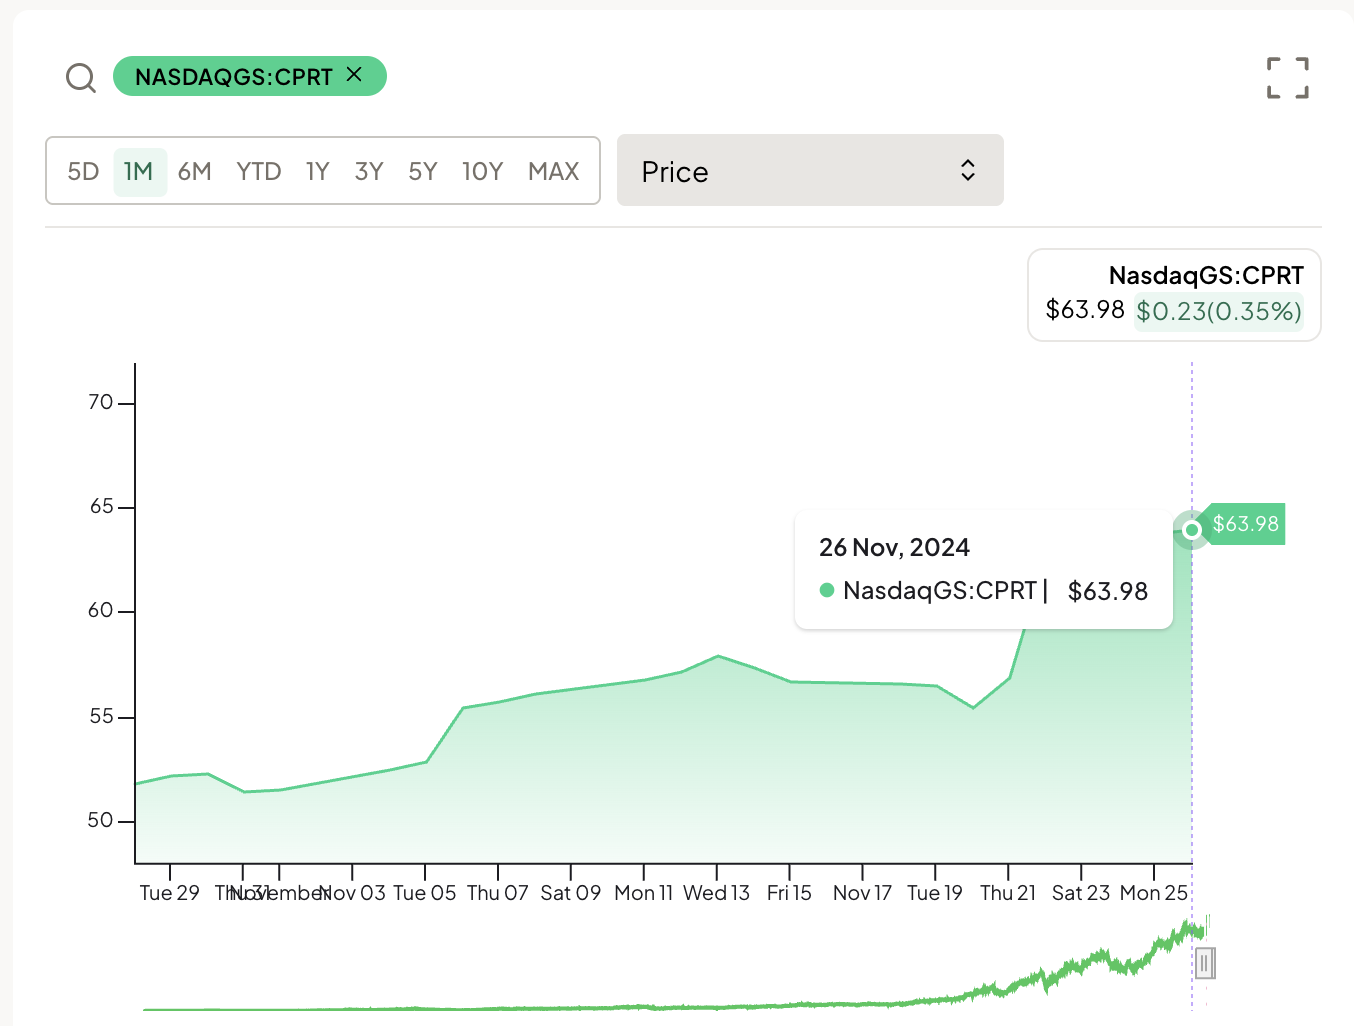Click the Wed 13 axis label

(717, 893)
